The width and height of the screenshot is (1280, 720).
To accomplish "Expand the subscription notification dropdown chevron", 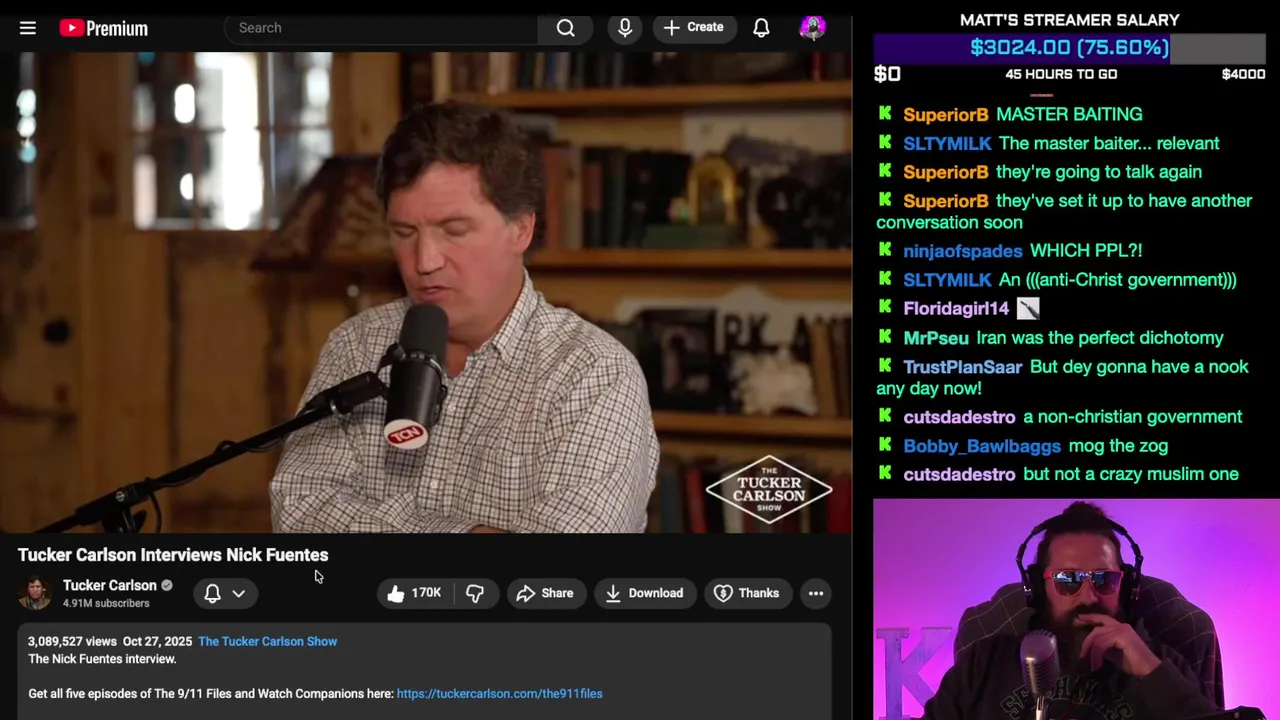I will (239, 593).
